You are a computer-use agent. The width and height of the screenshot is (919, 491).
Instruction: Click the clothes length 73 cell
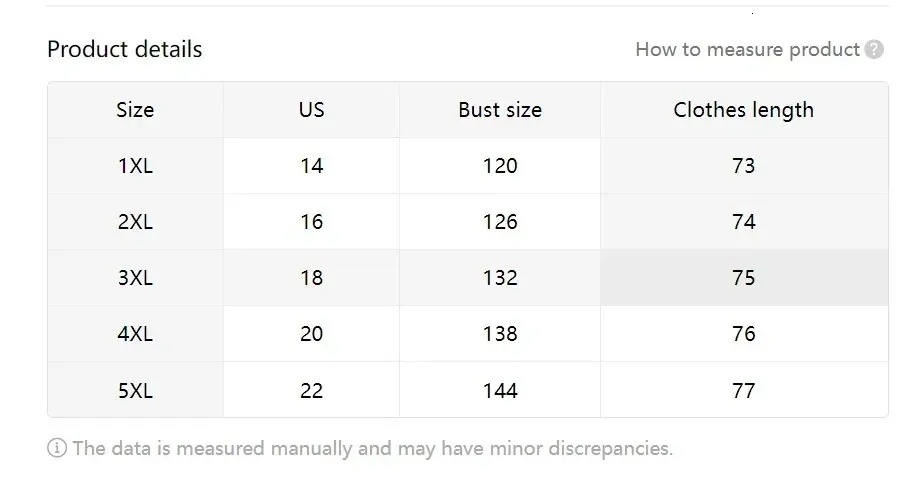pos(743,166)
